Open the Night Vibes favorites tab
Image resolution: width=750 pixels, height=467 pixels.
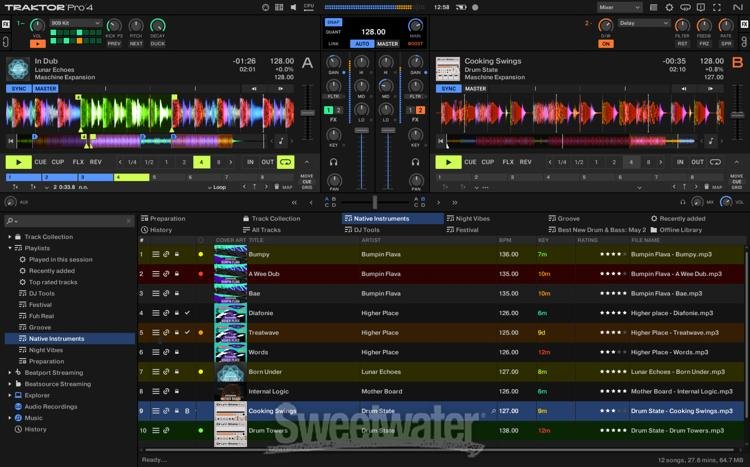pos(471,218)
